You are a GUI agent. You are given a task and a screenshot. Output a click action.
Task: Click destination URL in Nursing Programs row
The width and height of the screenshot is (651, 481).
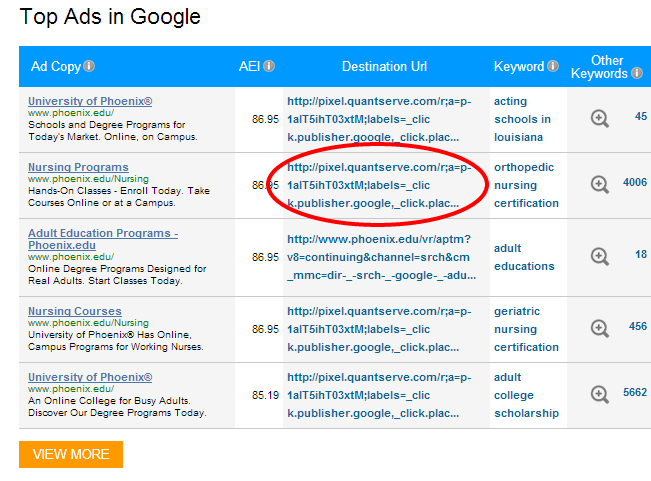coord(379,185)
